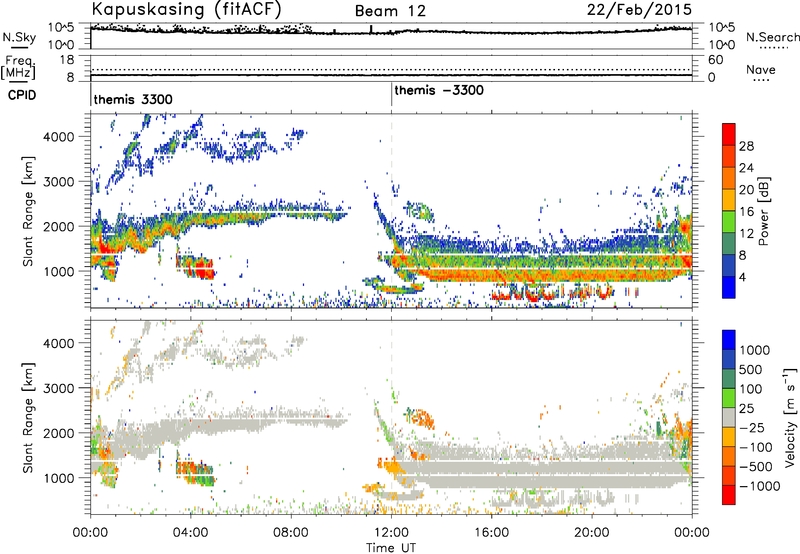Click the gray band of the velocity color bar
This screenshot has width=800, height=554.
point(729,418)
